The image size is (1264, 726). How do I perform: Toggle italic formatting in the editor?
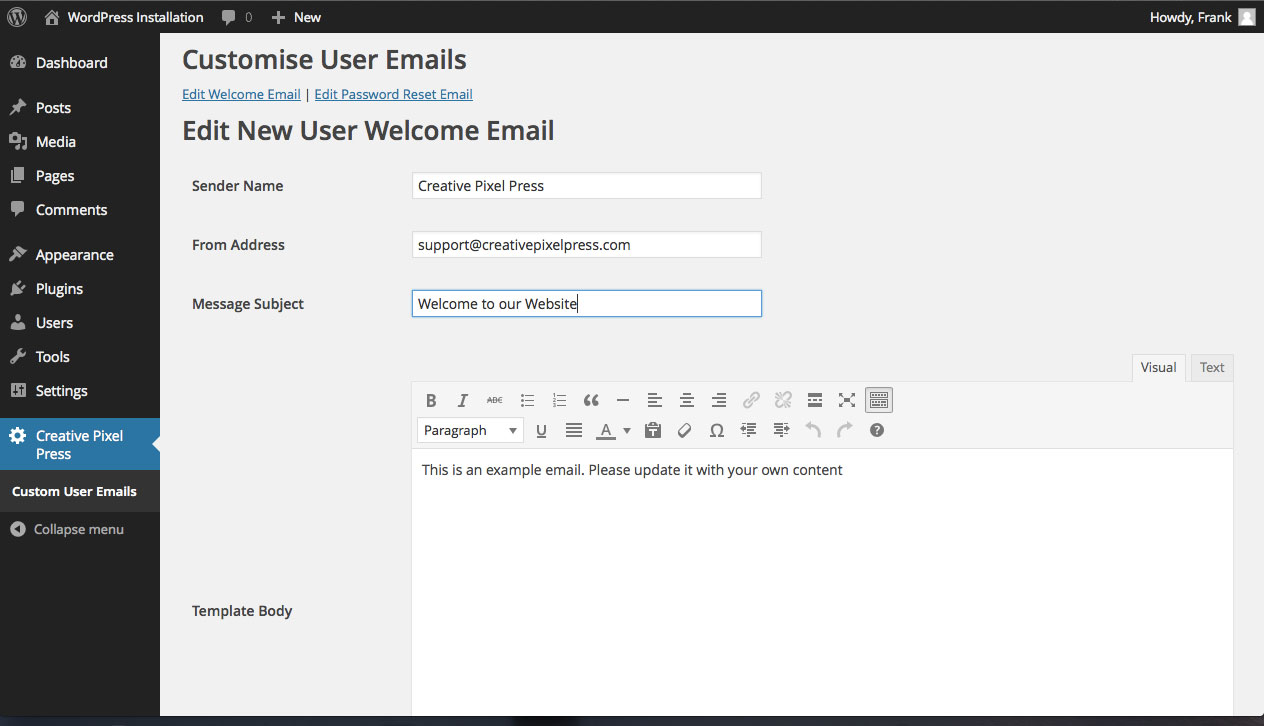(463, 400)
